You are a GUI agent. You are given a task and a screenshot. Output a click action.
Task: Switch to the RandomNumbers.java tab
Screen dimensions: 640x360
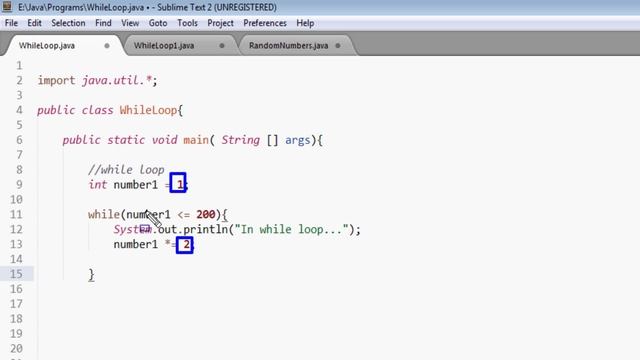coord(288,46)
